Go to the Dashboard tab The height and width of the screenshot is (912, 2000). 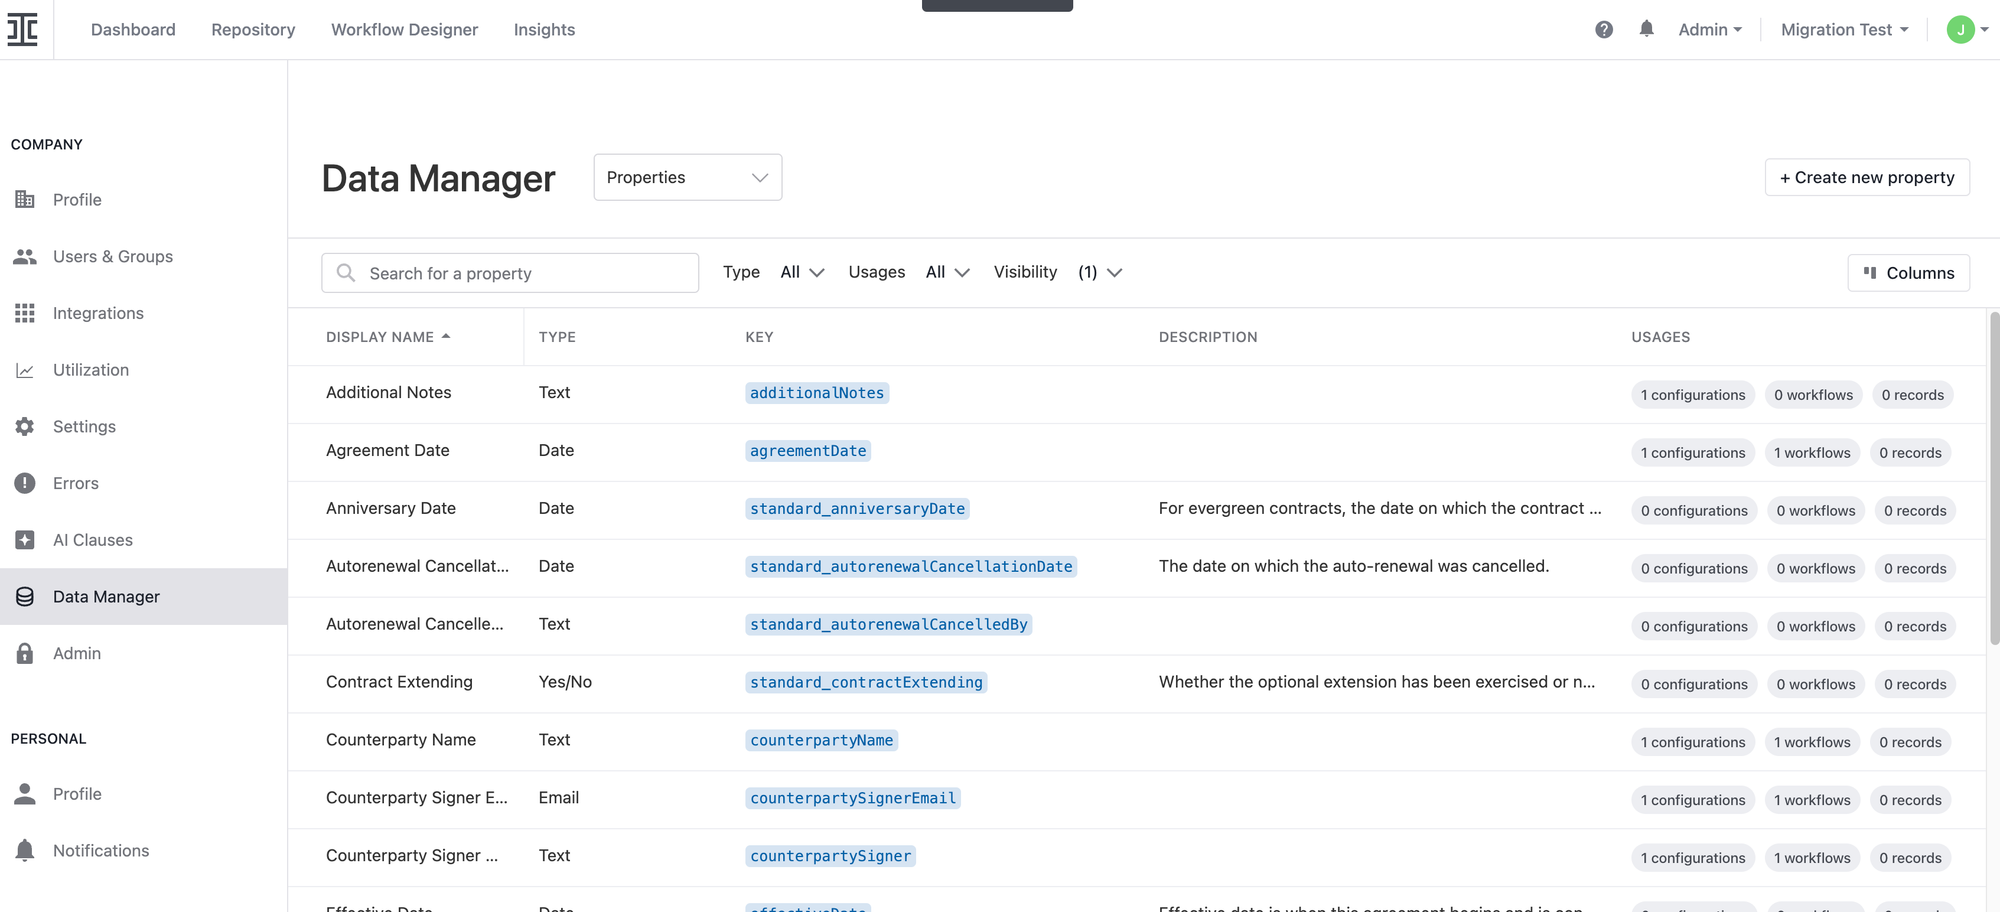(133, 30)
